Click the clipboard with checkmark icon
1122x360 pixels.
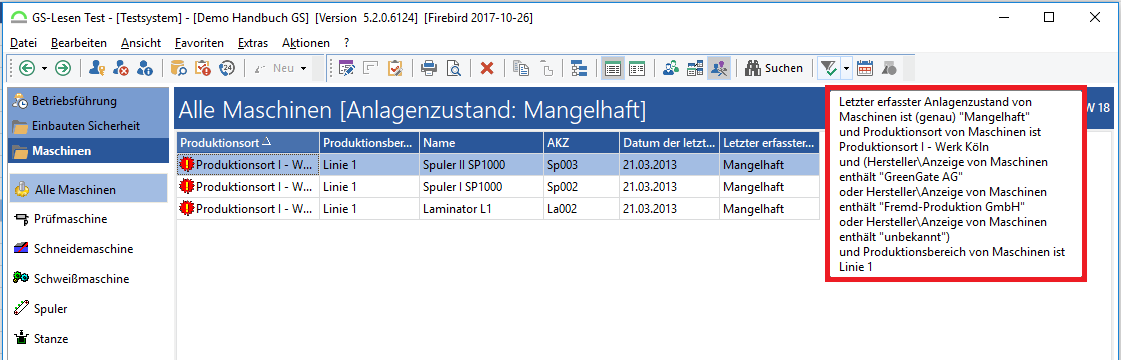coord(394,68)
